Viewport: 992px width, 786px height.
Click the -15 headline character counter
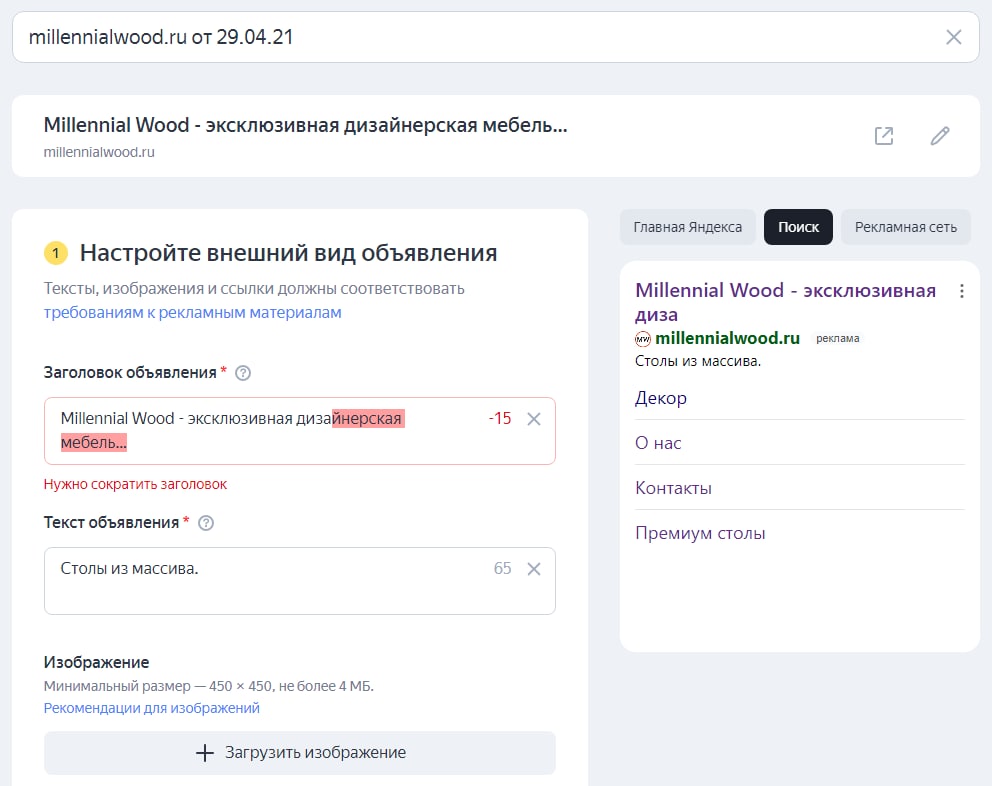[500, 419]
